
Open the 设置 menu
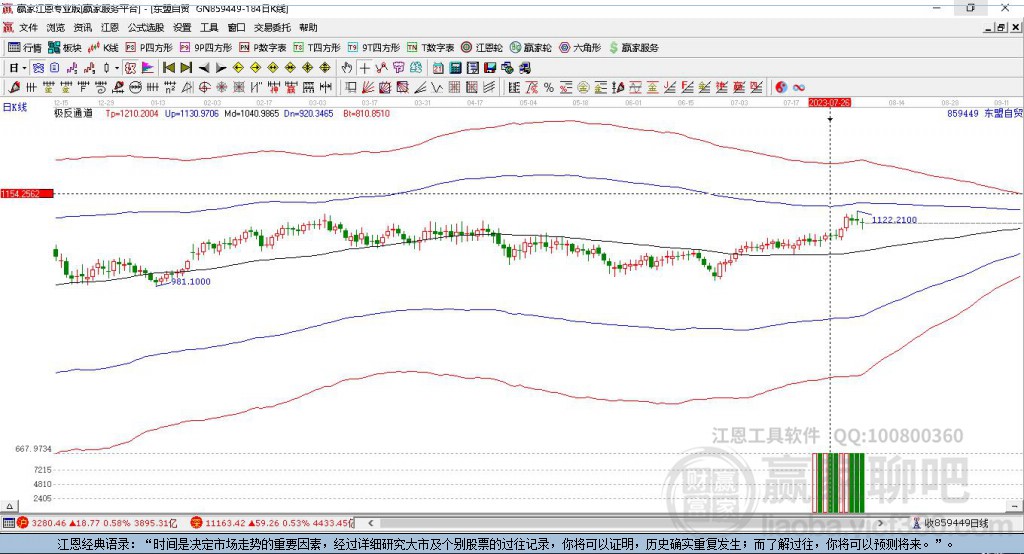(182, 27)
